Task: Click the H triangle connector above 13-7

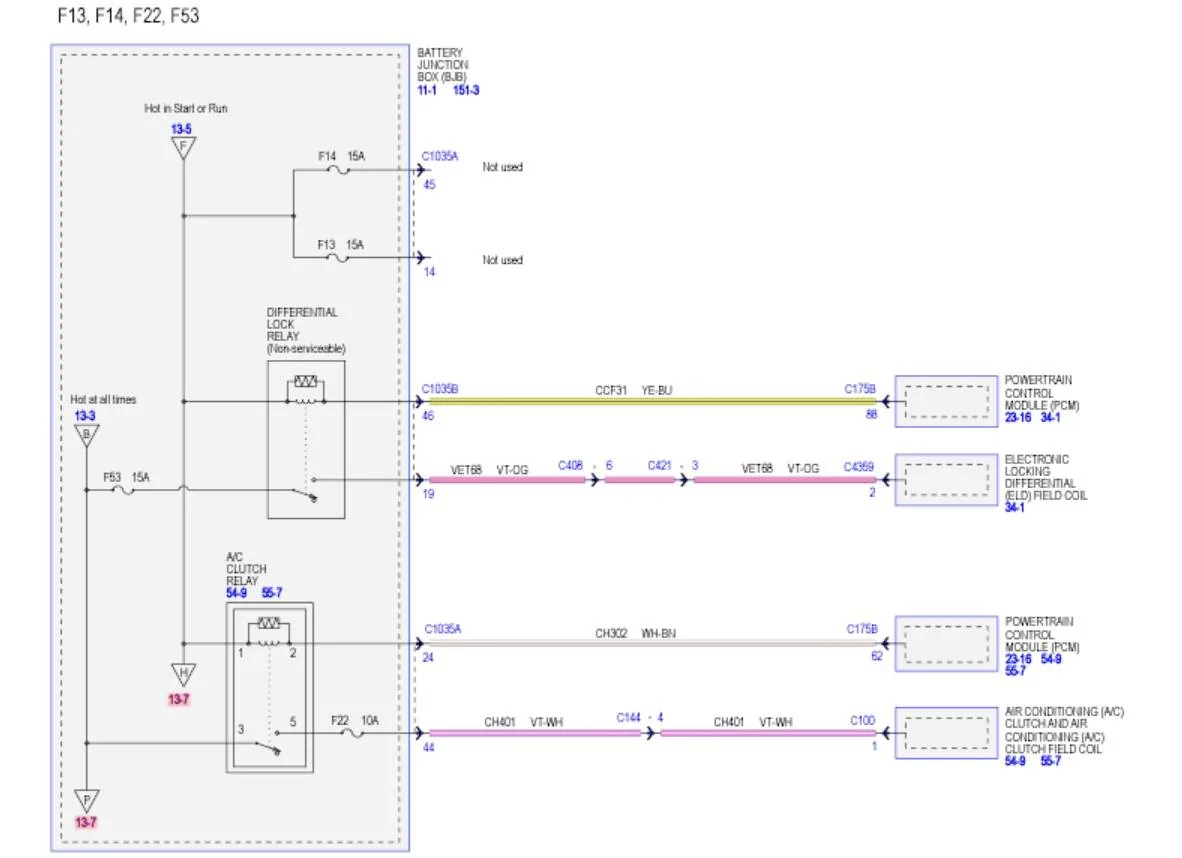Action: 183,674
